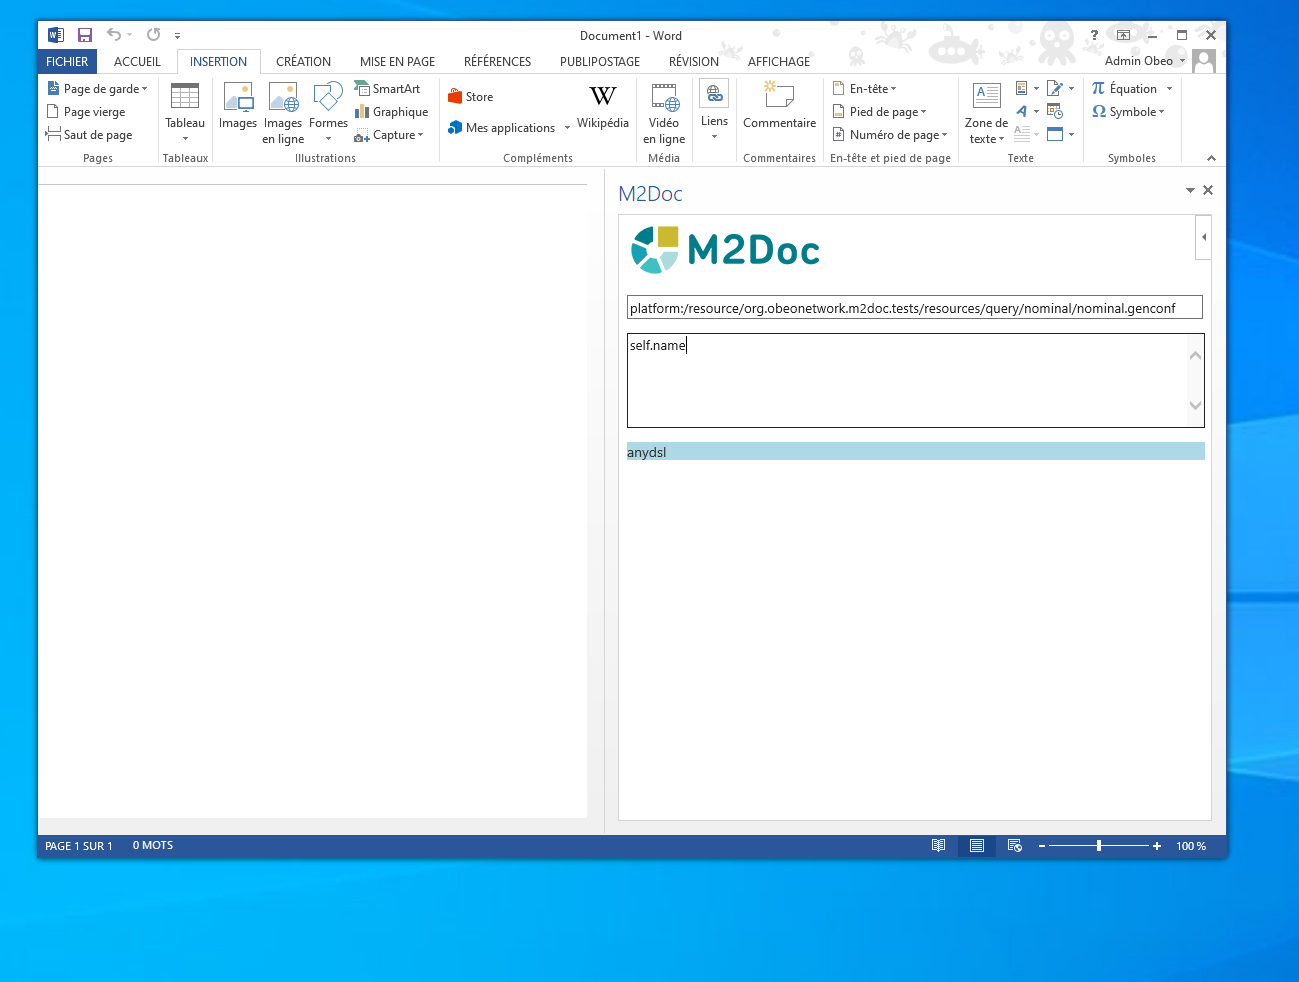Open the FICHIER menu
This screenshot has height=982, width=1299.
coord(67,62)
